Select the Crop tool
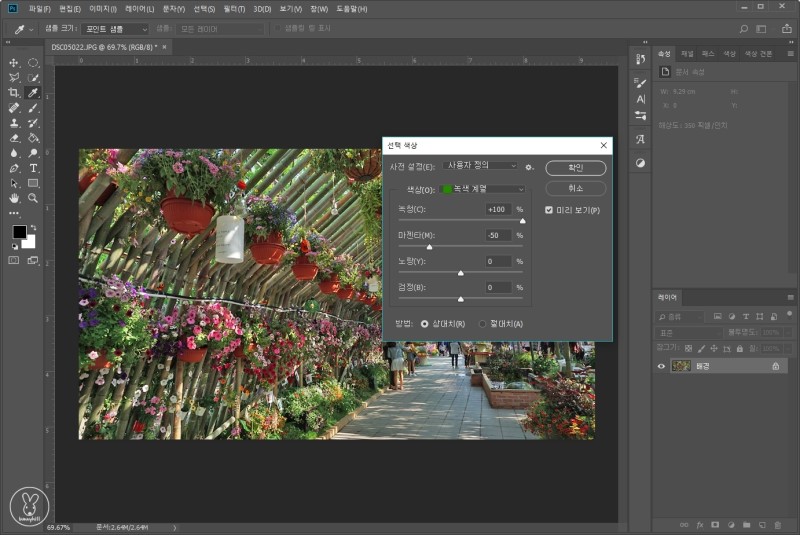Screen dimensions: 800x535 (14, 92)
